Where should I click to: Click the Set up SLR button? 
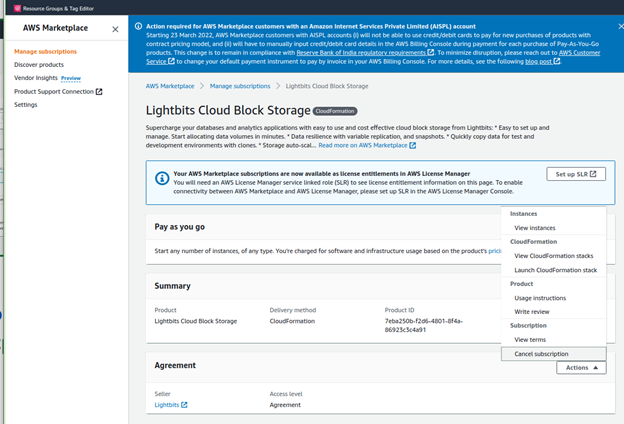[576, 174]
